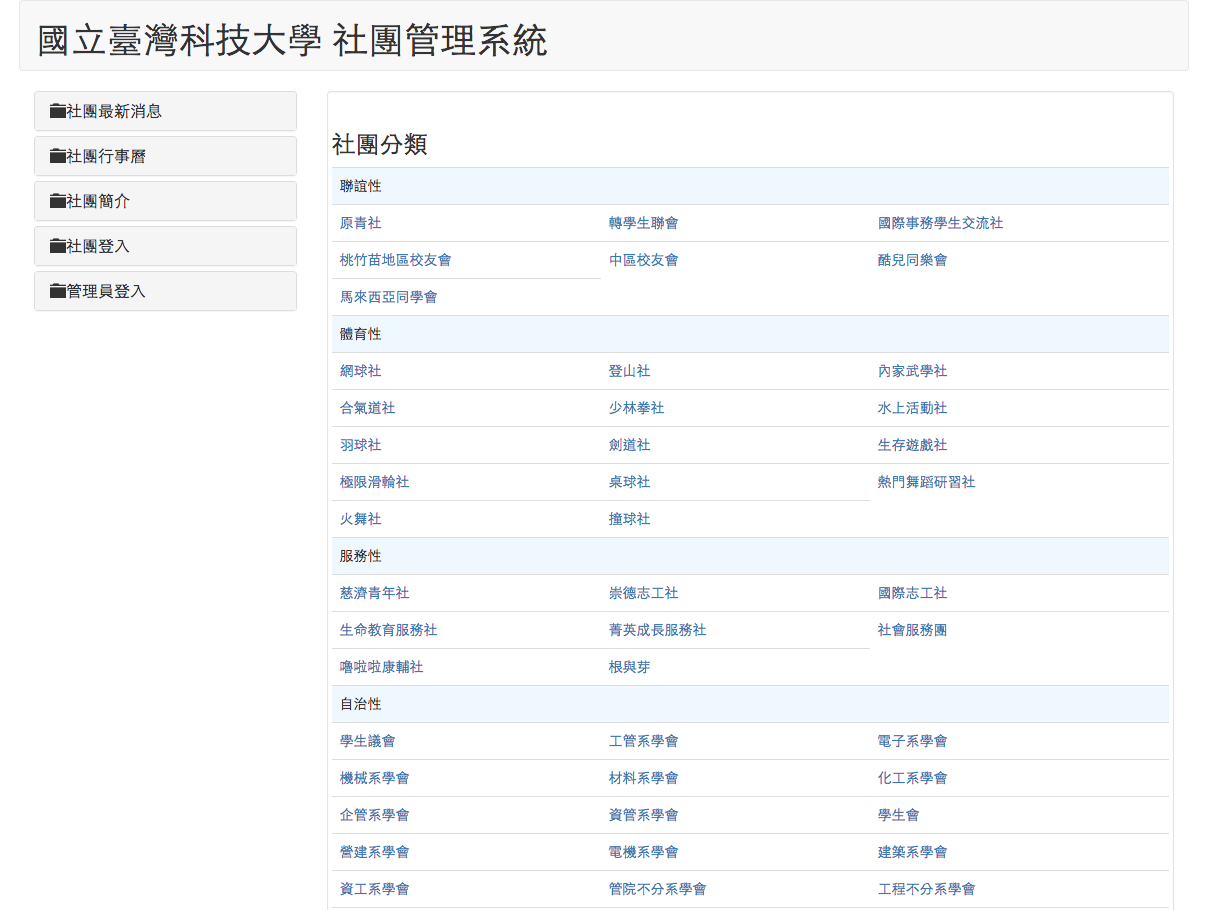Open the 社團行事曆 menu item
The width and height of the screenshot is (1227, 910).
[x=165, y=156]
